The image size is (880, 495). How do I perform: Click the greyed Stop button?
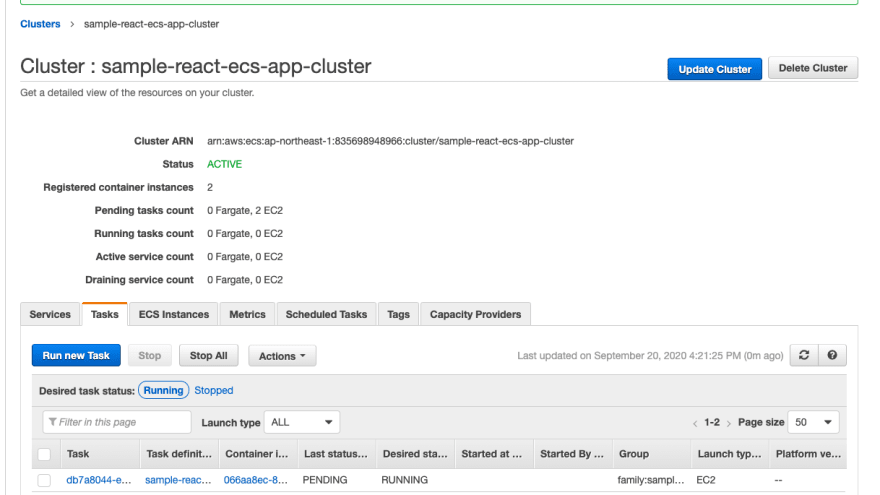click(x=149, y=355)
